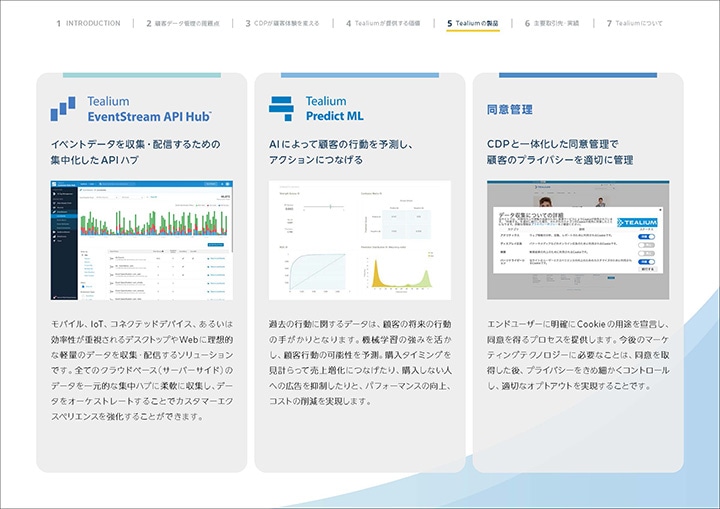This screenshot has width=720, height=509.
Task: Click the EventStream API Hub bar-chart logo icon
Action: [x=63, y=109]
